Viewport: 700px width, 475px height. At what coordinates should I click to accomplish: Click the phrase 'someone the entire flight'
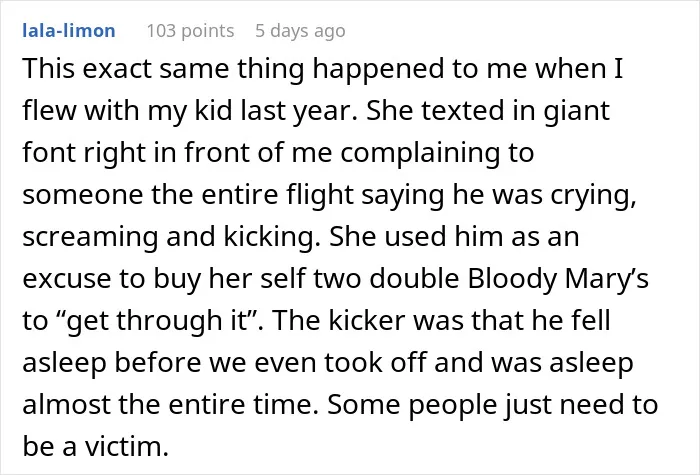[189, 195]
